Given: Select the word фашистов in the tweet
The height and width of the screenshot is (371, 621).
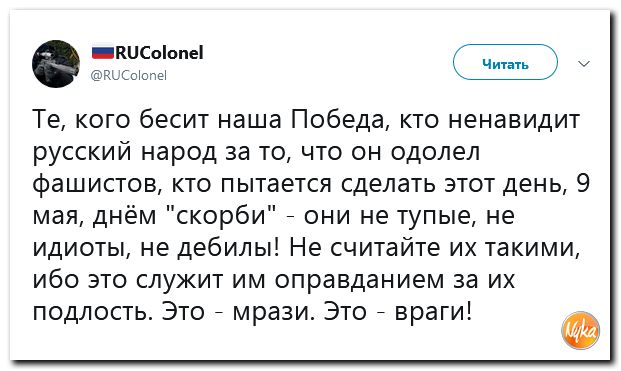Looking at the screenshot, I should click(x=96, y=185).
